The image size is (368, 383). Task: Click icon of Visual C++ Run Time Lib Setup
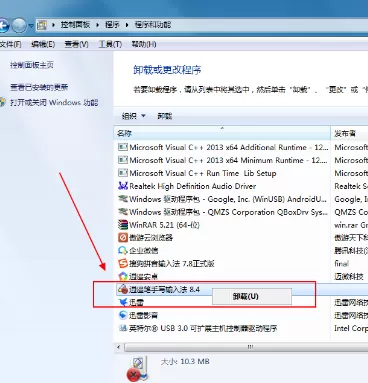click(123, 173)
